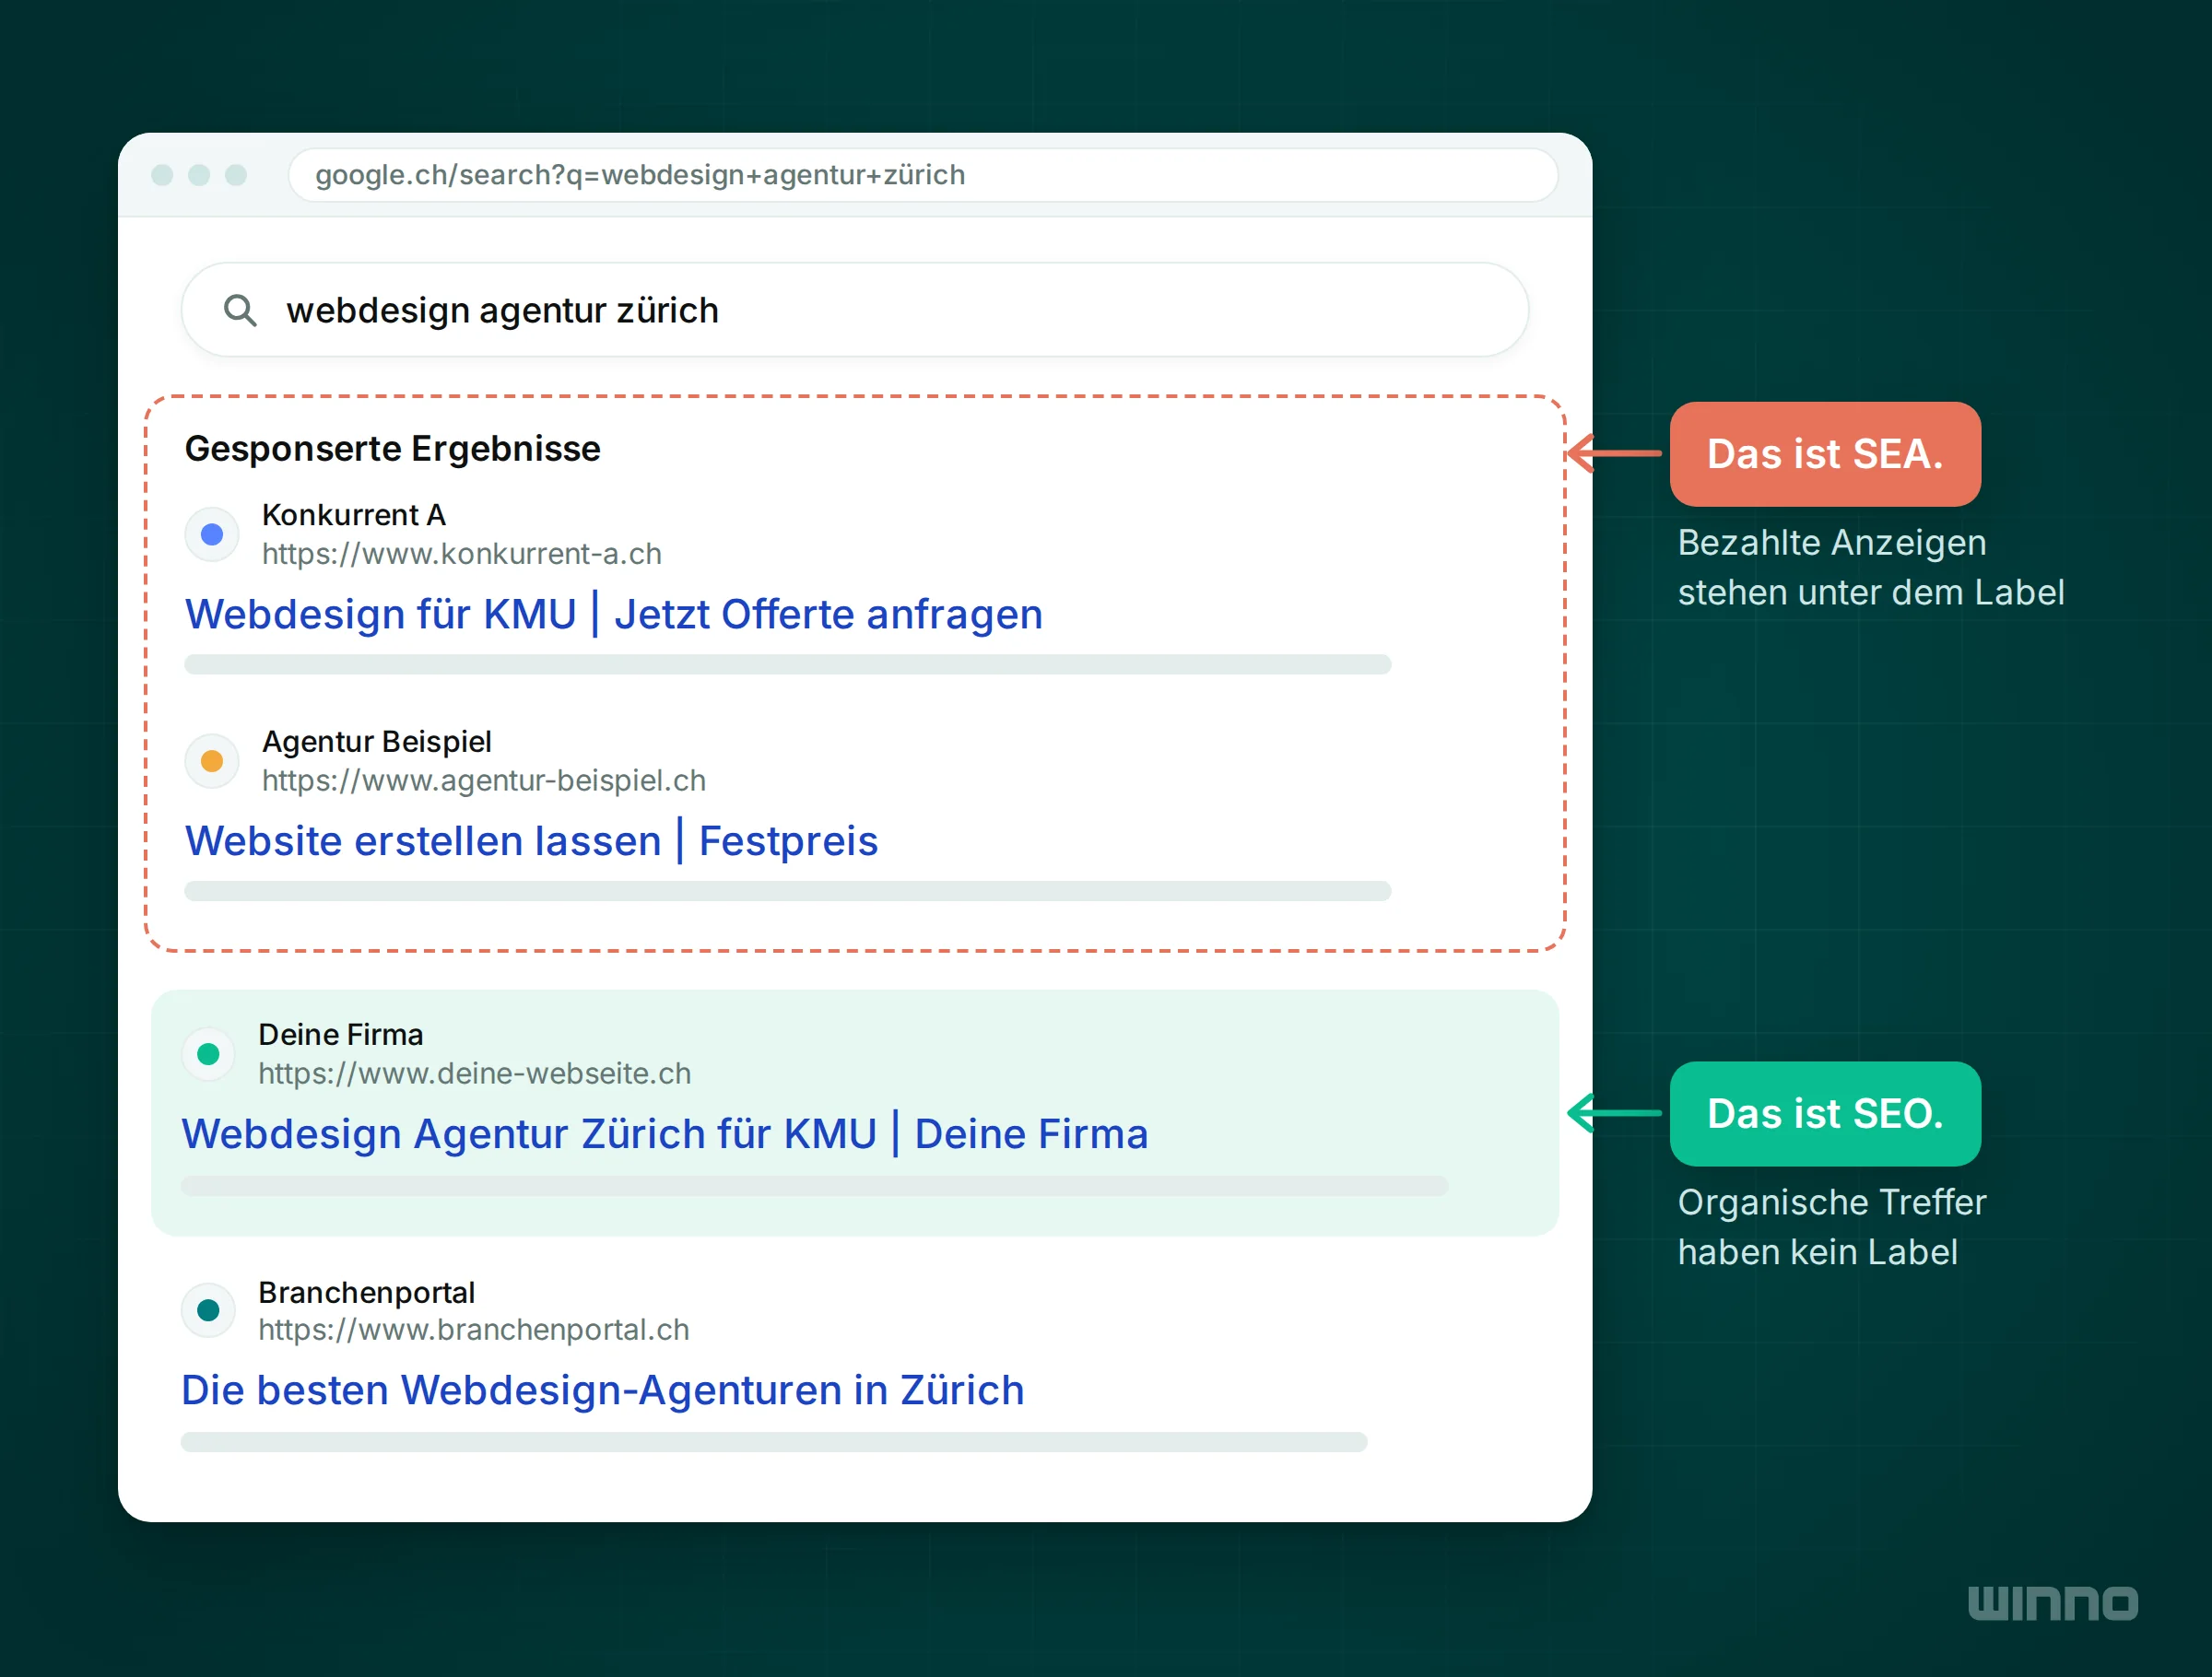
Task: Click the 'Branchenportal' site name
Action: [367, 1292]
